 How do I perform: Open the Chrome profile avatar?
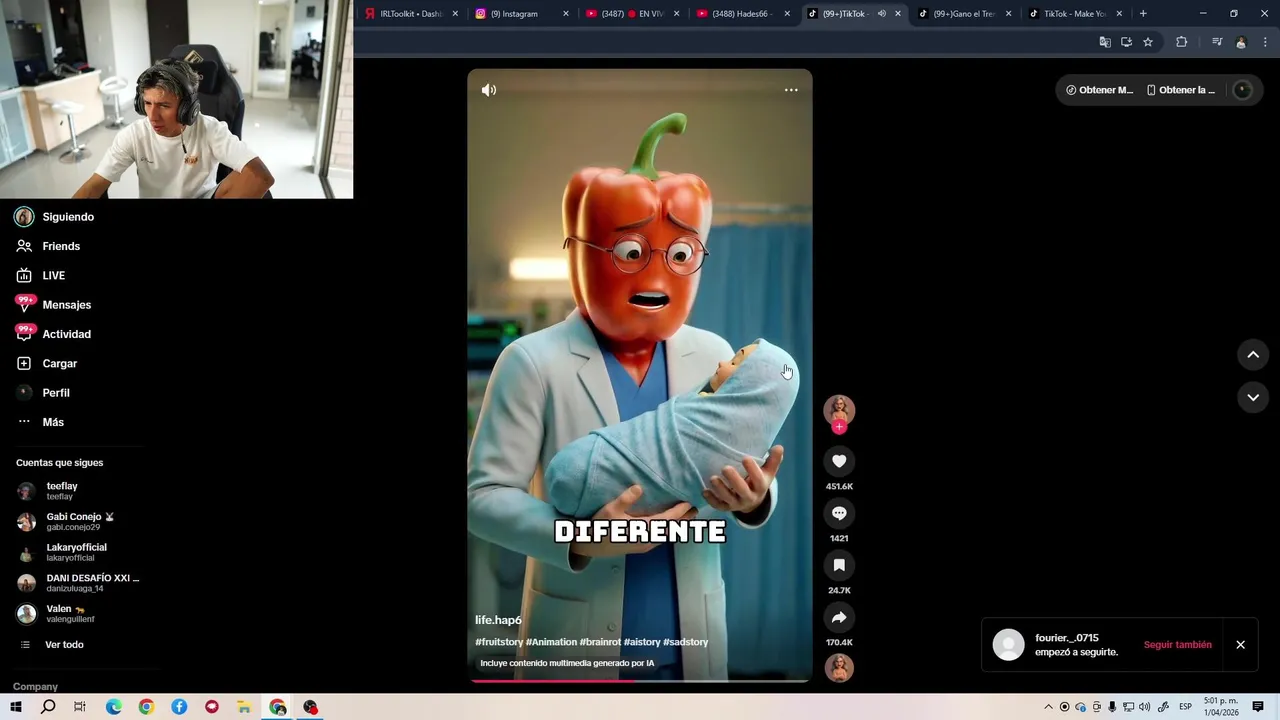click(x=1241, y=42)
